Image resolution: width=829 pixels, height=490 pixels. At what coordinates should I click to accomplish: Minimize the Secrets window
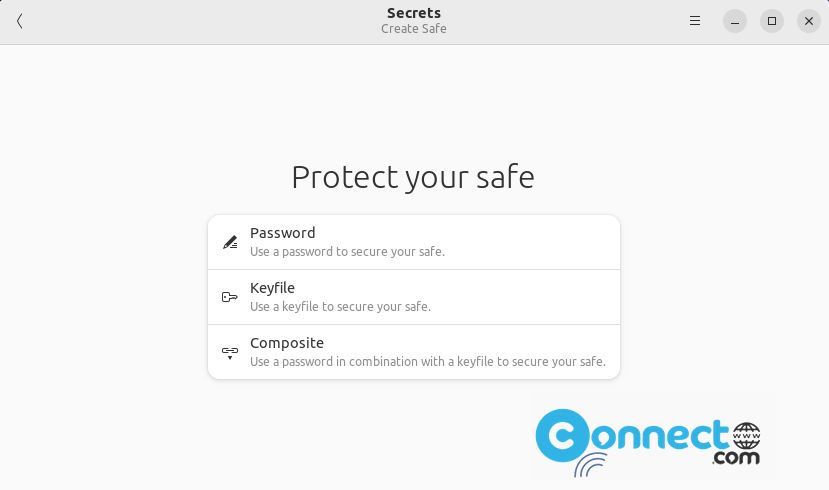(x=735, y=21)
